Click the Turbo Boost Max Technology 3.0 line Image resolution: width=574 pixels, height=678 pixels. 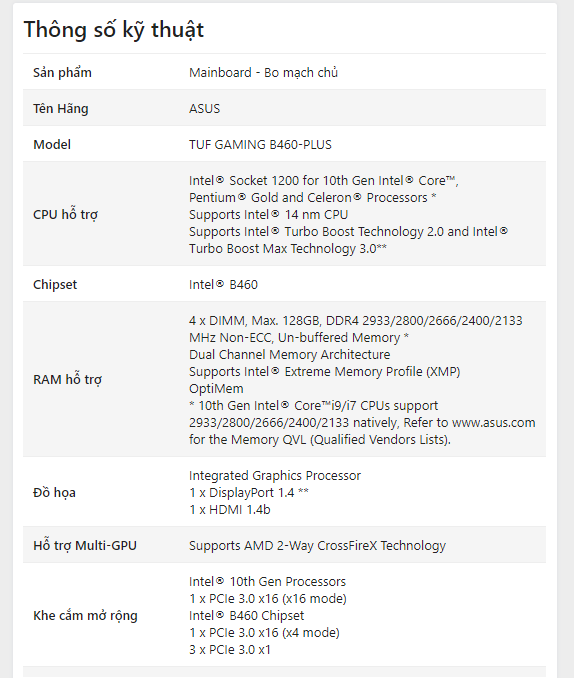(288, 249)
